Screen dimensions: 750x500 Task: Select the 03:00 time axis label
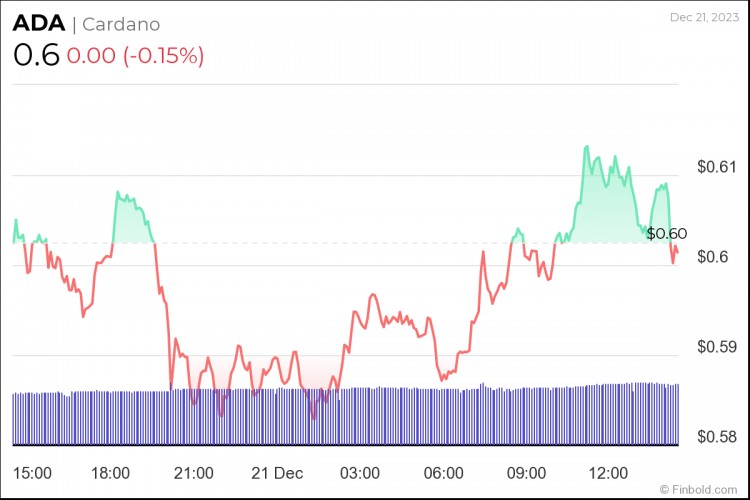tap(360, 472)
